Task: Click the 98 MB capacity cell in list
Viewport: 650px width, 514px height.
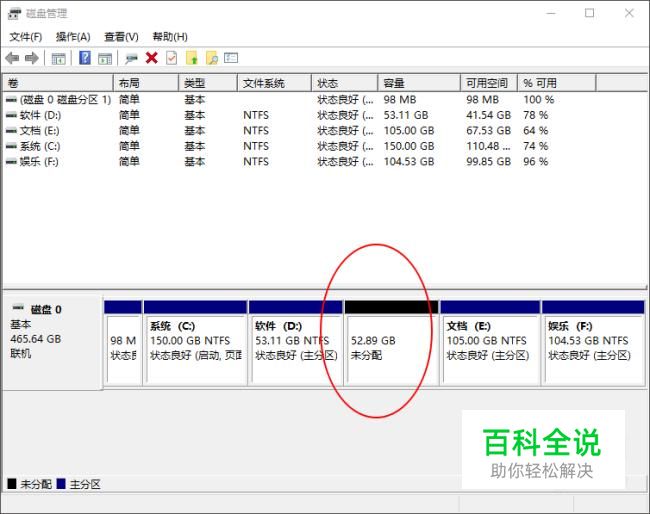Action: [x=400, y=100]
